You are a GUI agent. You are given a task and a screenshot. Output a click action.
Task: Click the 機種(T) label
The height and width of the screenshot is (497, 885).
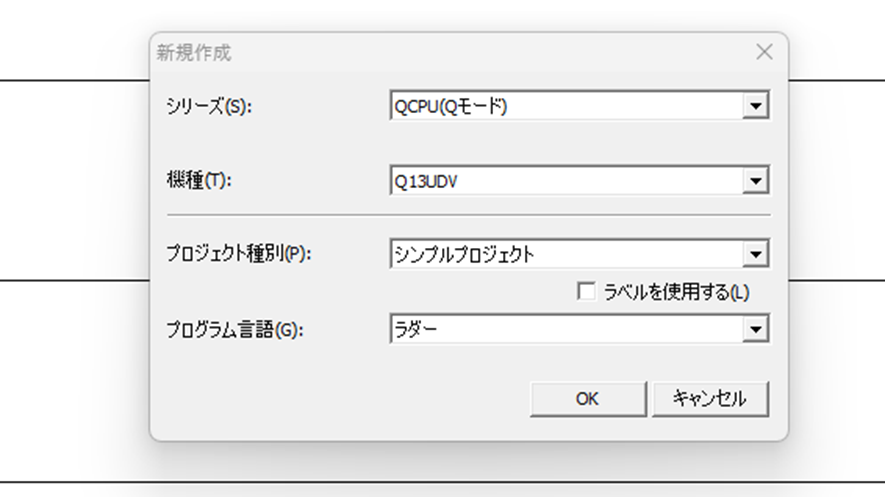point(199,181)
